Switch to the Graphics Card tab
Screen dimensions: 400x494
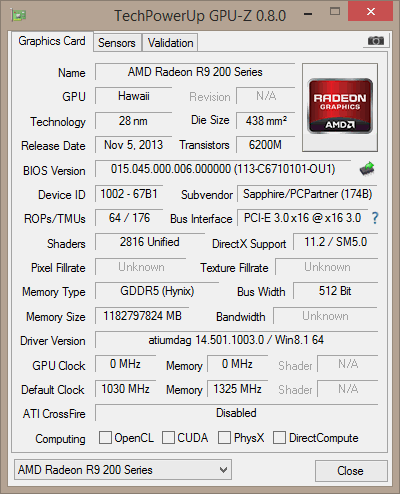52,41
